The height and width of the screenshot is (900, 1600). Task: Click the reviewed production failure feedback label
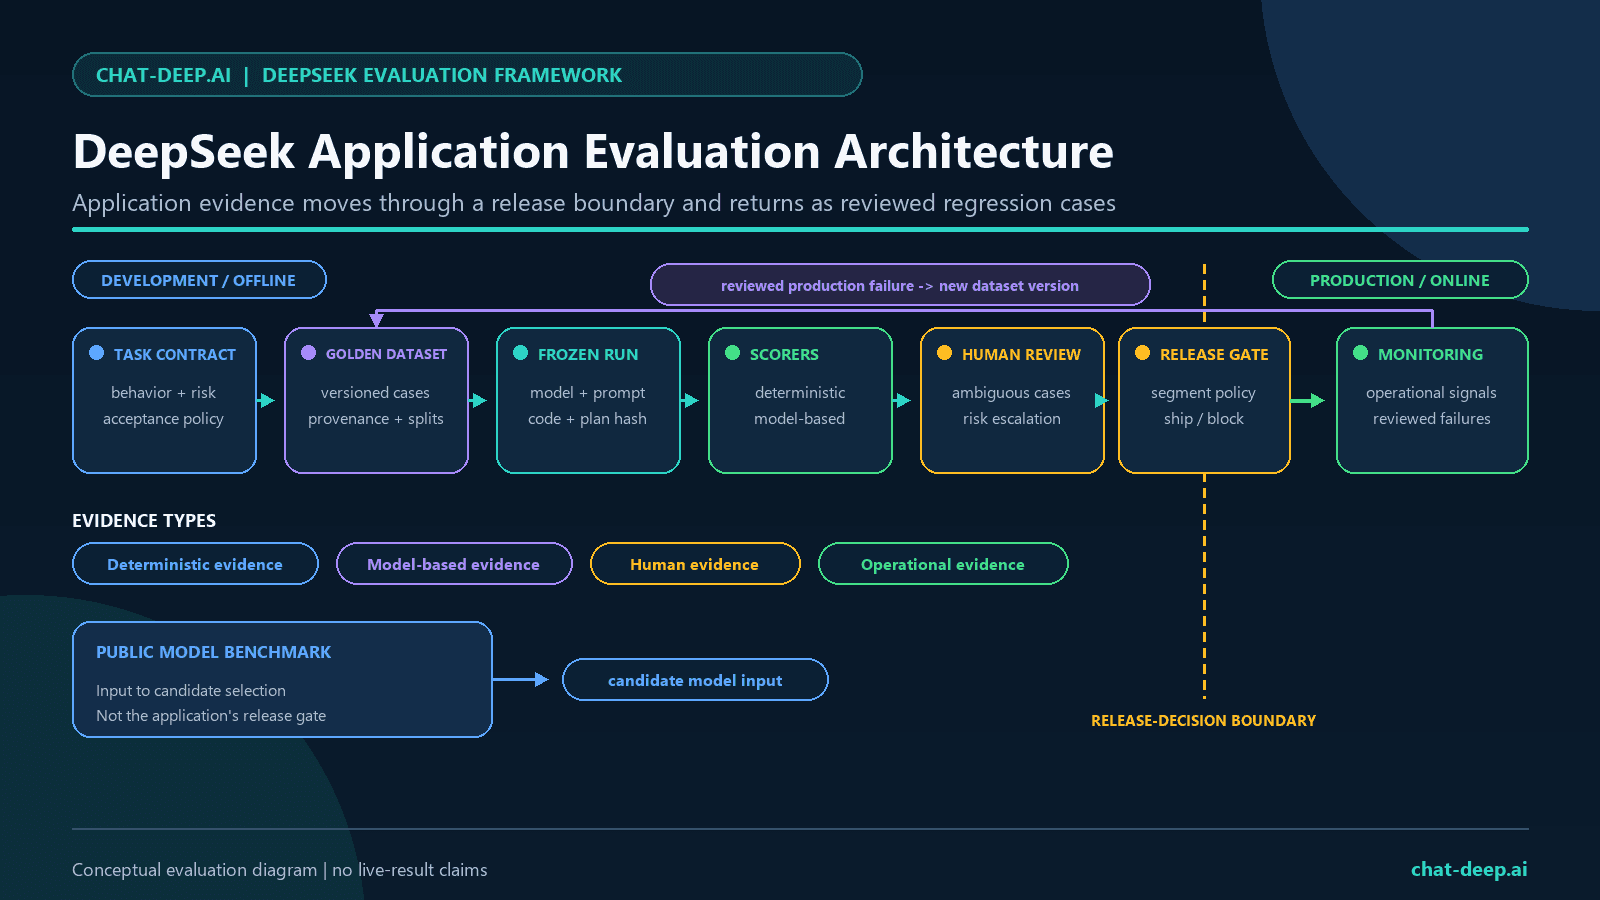click(x=900, y=285)
